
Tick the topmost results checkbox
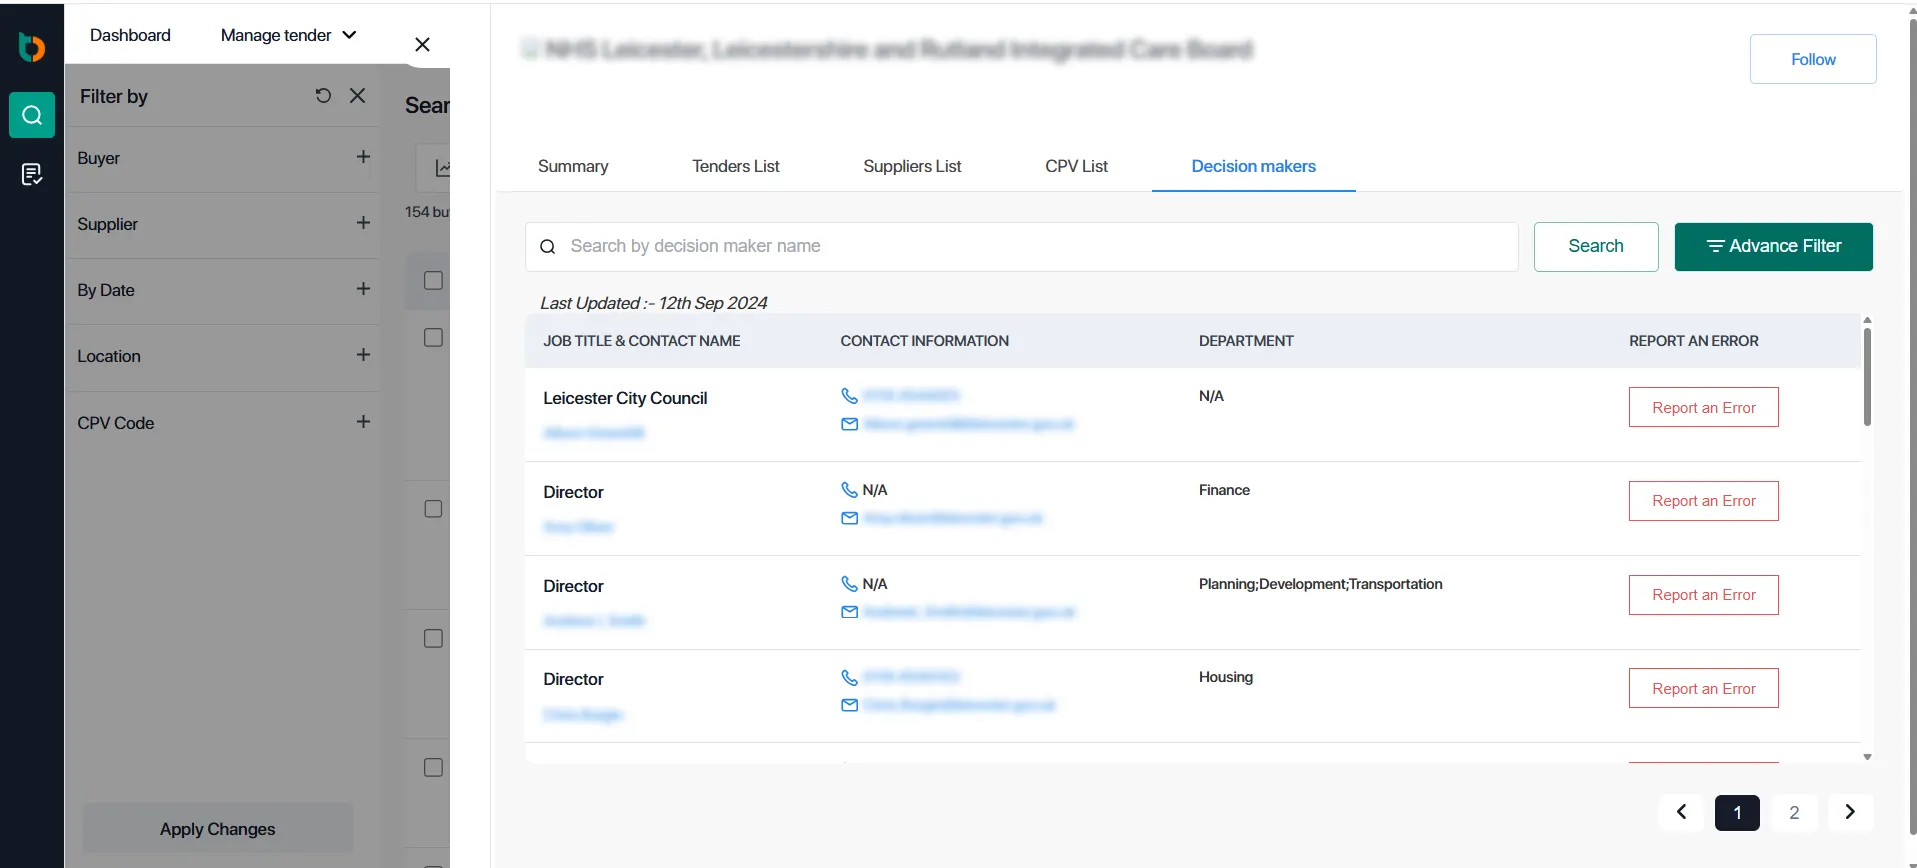point(433,280)
